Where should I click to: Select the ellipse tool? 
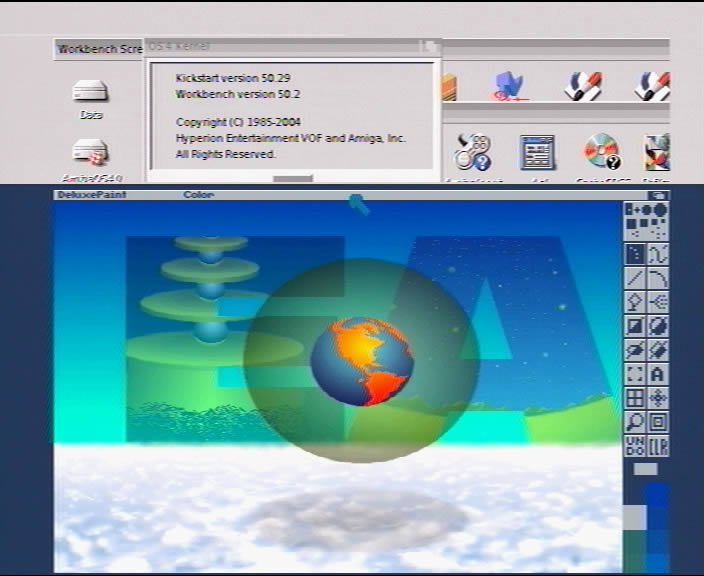pos(635,350)
